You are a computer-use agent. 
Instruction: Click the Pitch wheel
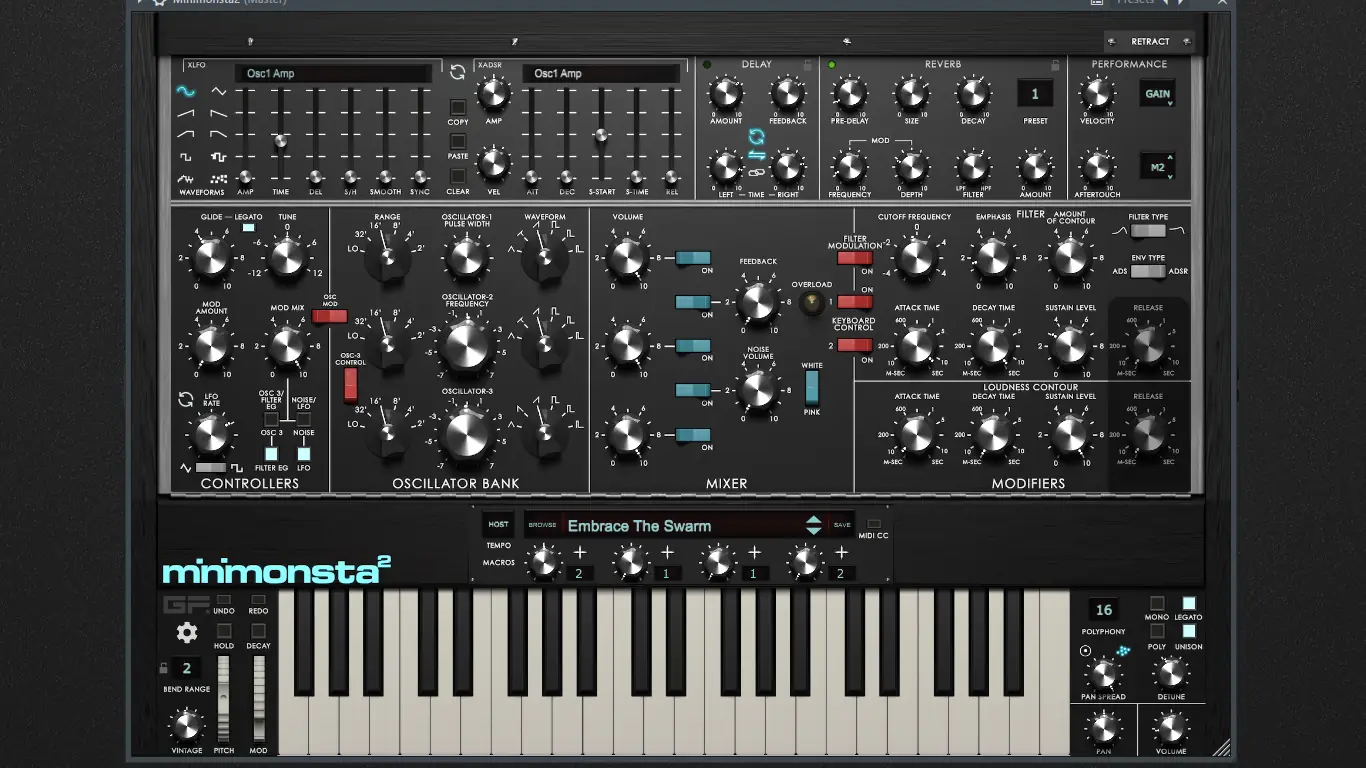(224, 698)
